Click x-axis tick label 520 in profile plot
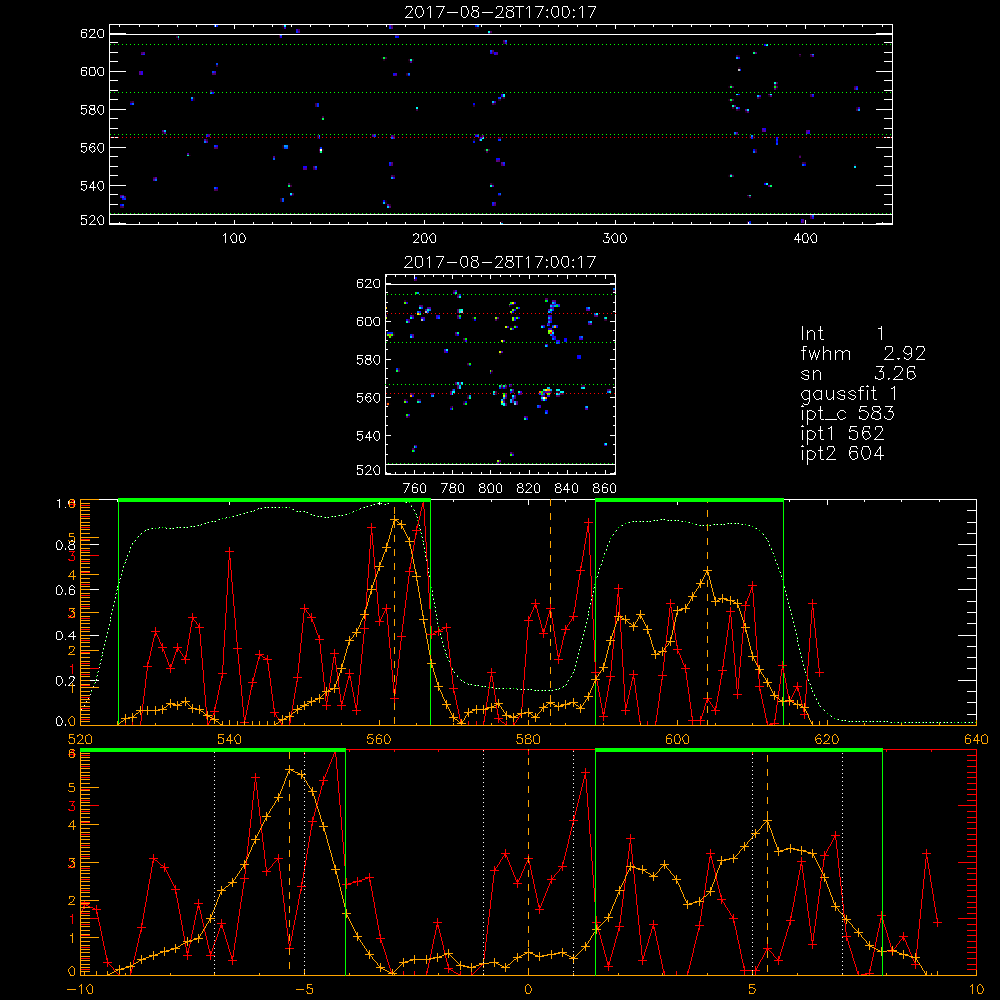 [80, 740]
